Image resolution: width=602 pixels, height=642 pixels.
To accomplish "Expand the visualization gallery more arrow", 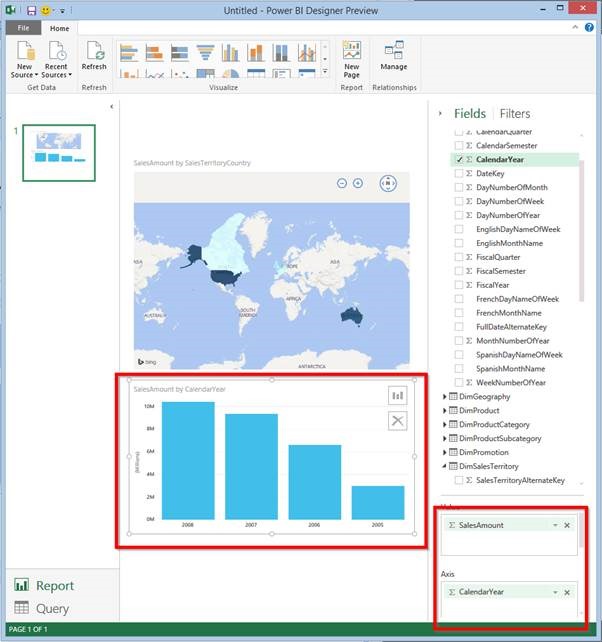I will coord(325,72).
